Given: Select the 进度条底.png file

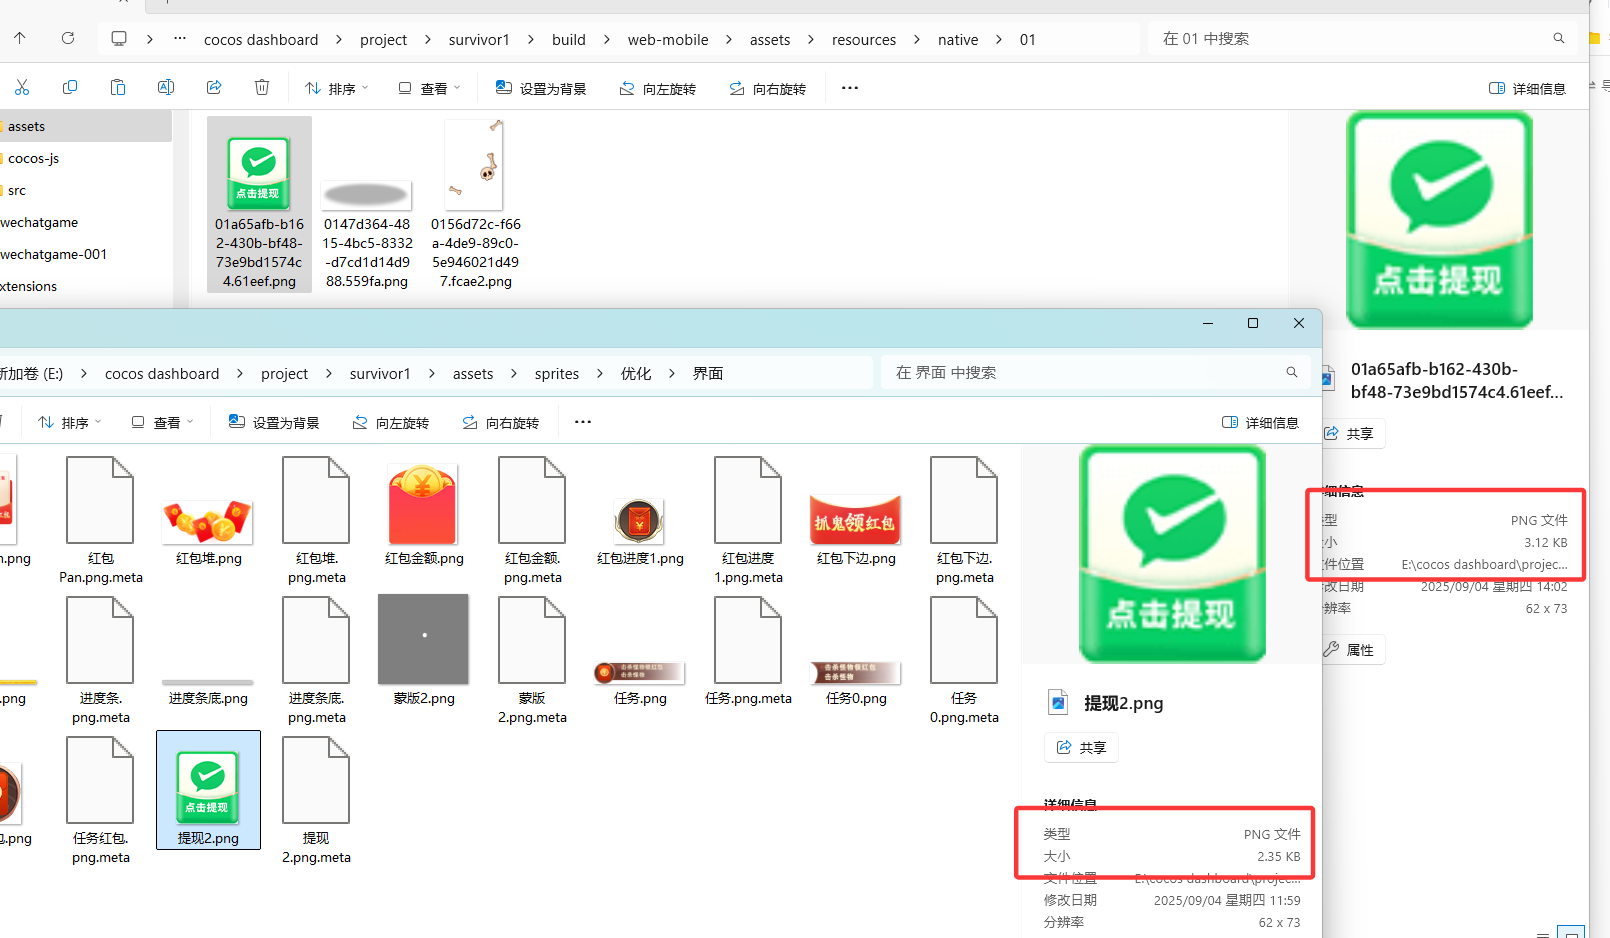Looking at the screenshot, I should [208, 692].
